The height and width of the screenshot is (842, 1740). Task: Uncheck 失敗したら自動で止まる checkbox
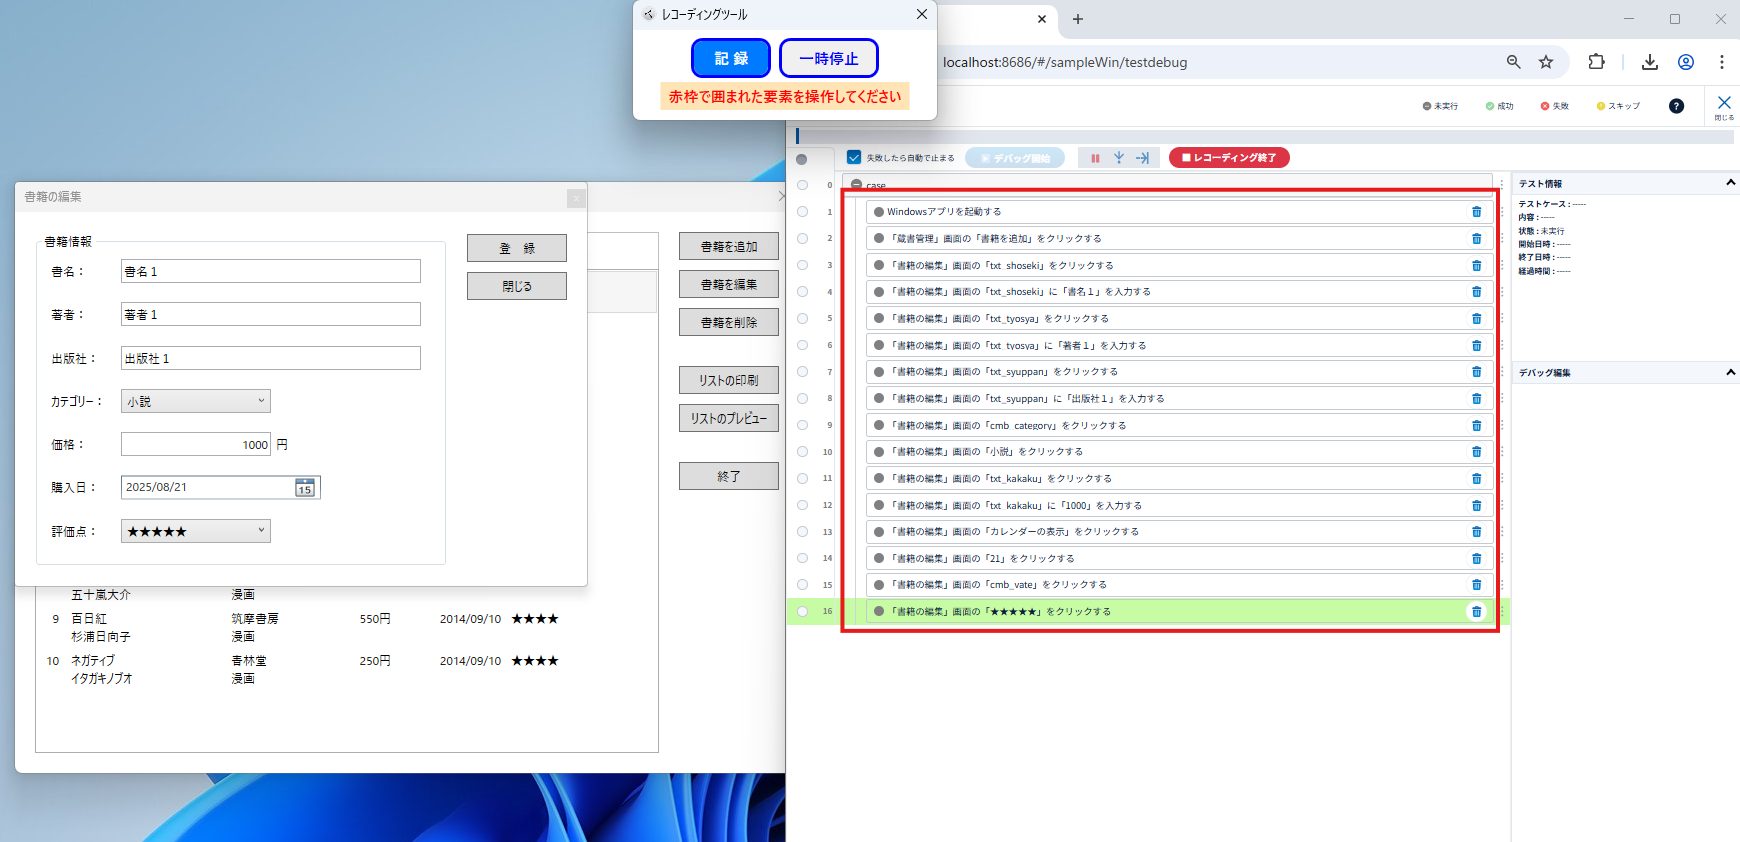tap(854, 157)
